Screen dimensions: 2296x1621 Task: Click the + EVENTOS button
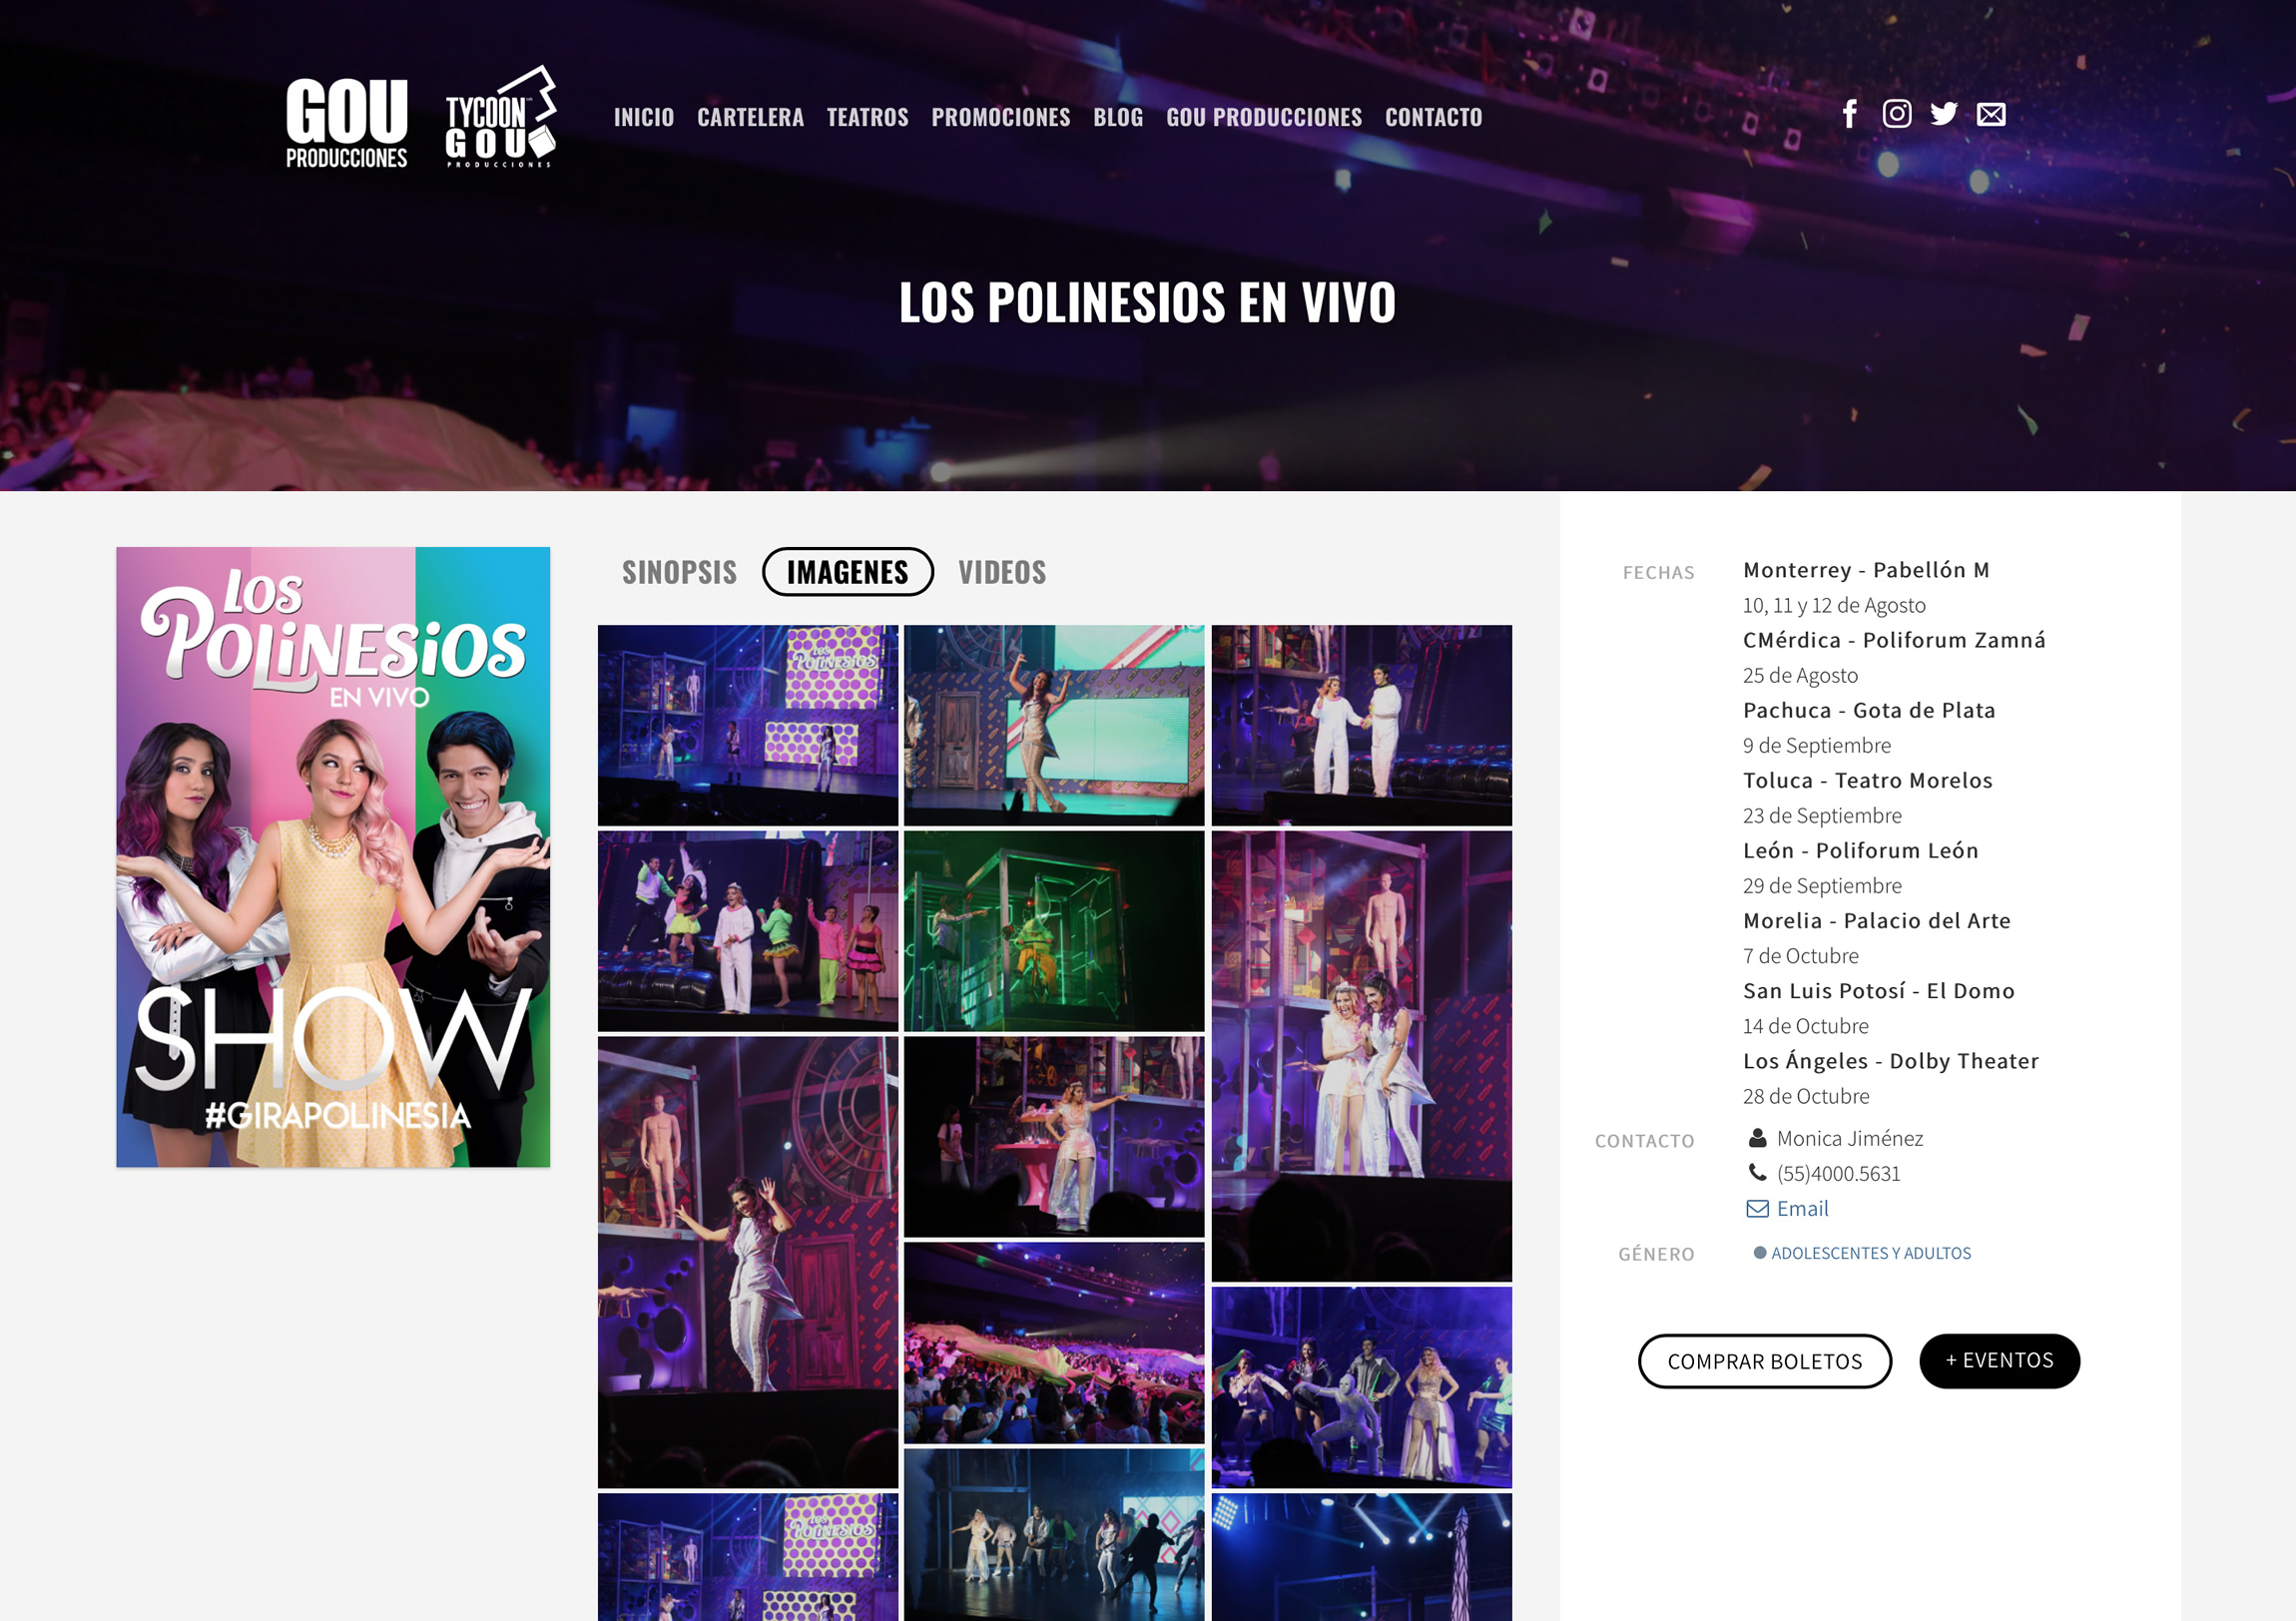click(2000, 1360)
